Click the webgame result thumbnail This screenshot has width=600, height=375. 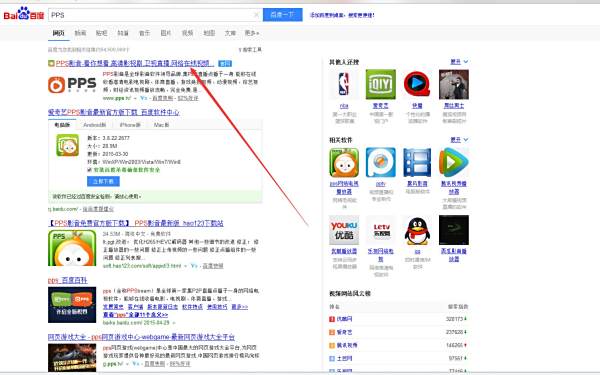(x=72, y=358)
